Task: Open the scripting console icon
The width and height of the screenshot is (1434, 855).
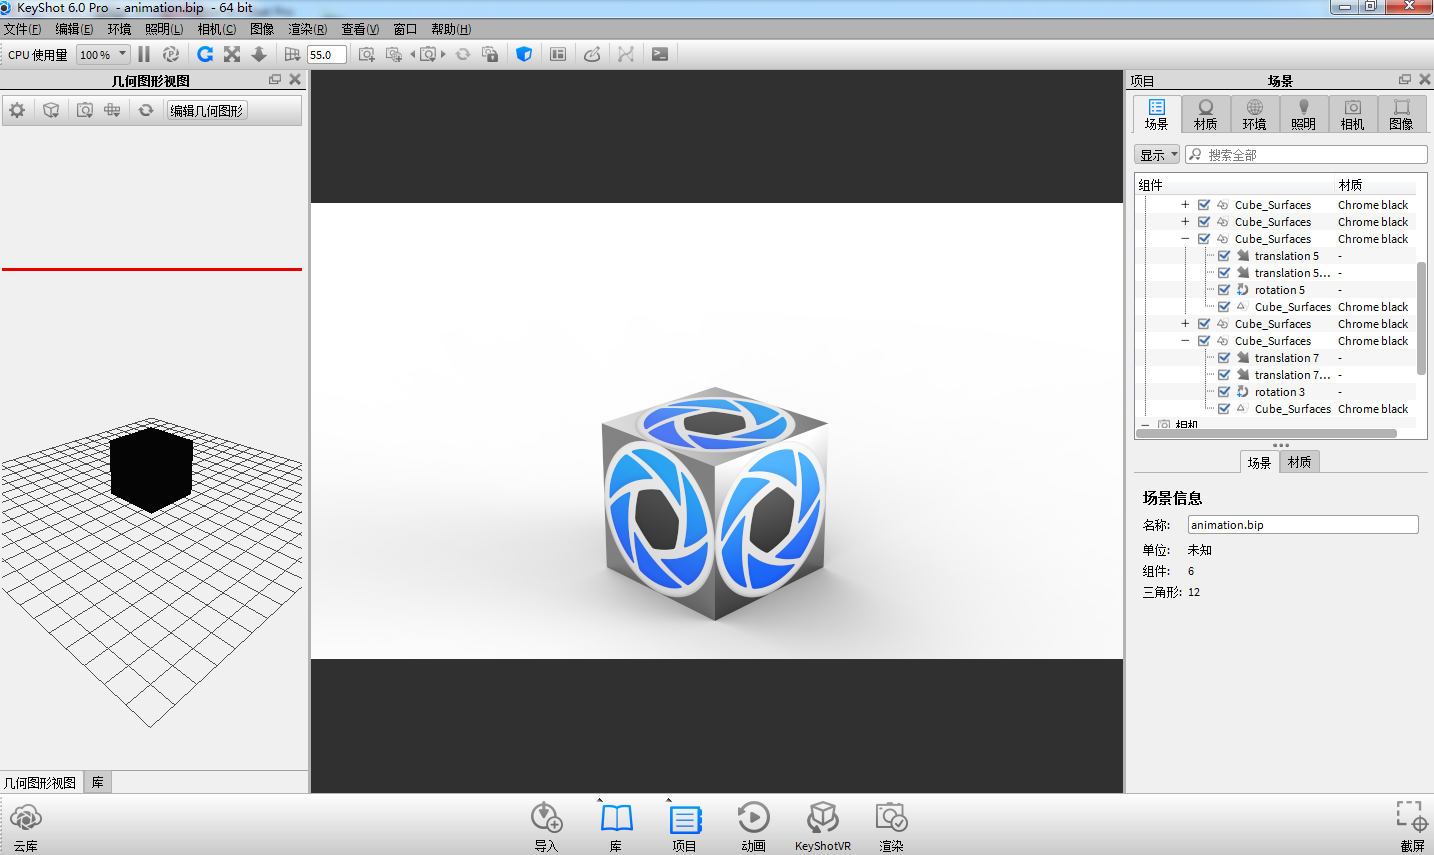Action: coord(660,54)
